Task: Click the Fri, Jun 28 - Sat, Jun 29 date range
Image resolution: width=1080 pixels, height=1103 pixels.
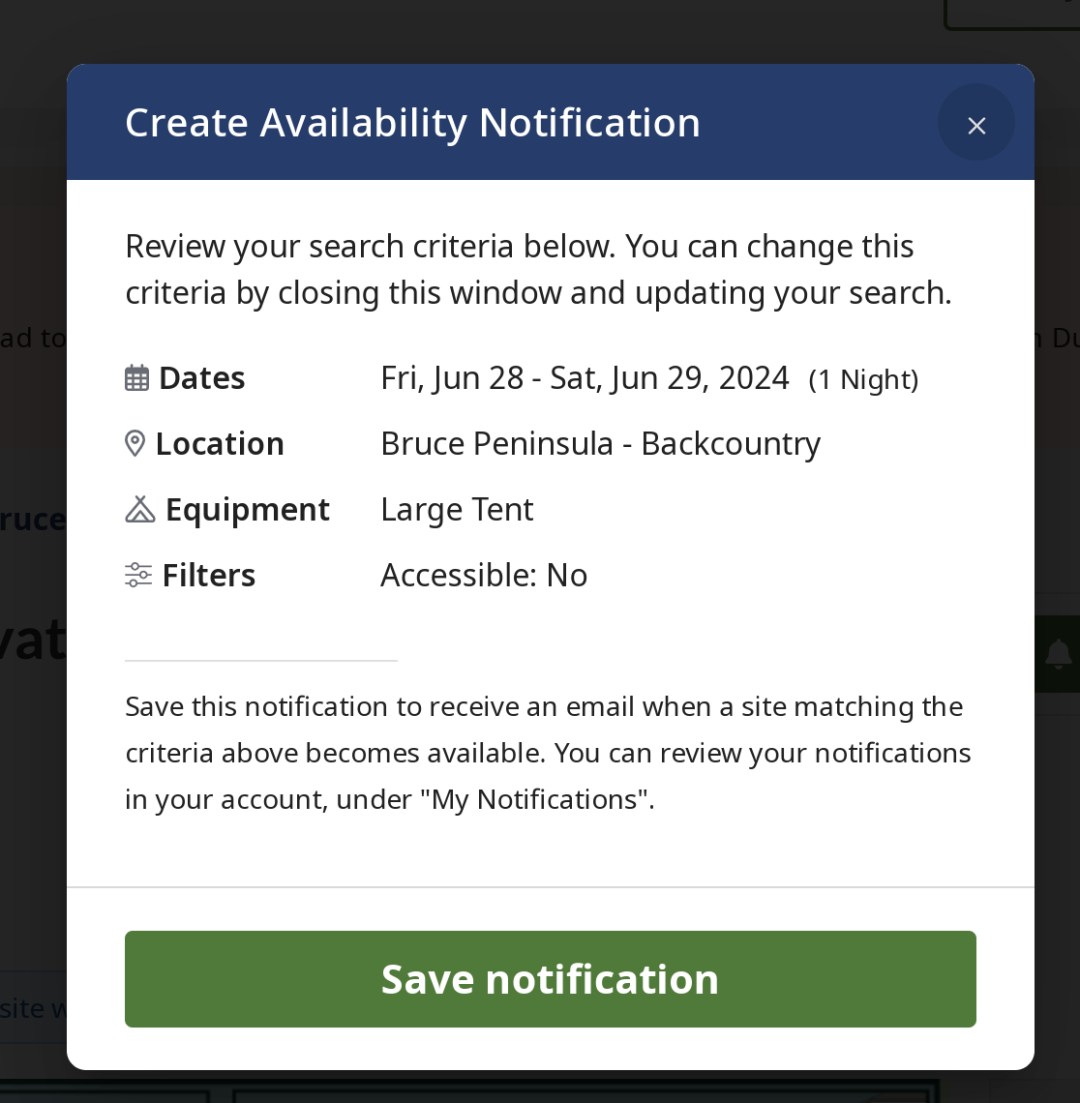Action: tap(585, 378)
